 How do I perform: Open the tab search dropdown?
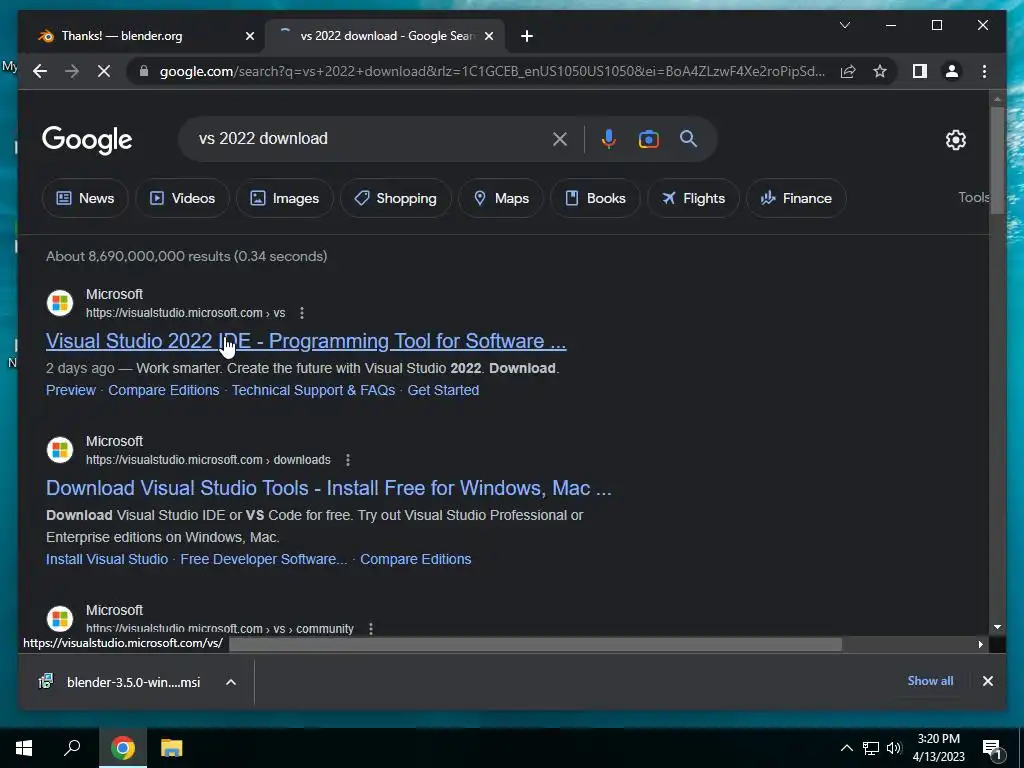pos(844,25)
